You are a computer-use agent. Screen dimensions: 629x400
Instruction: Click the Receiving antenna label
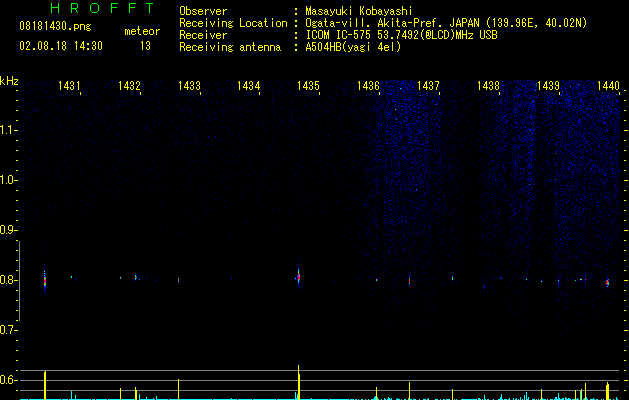point(230,47)
